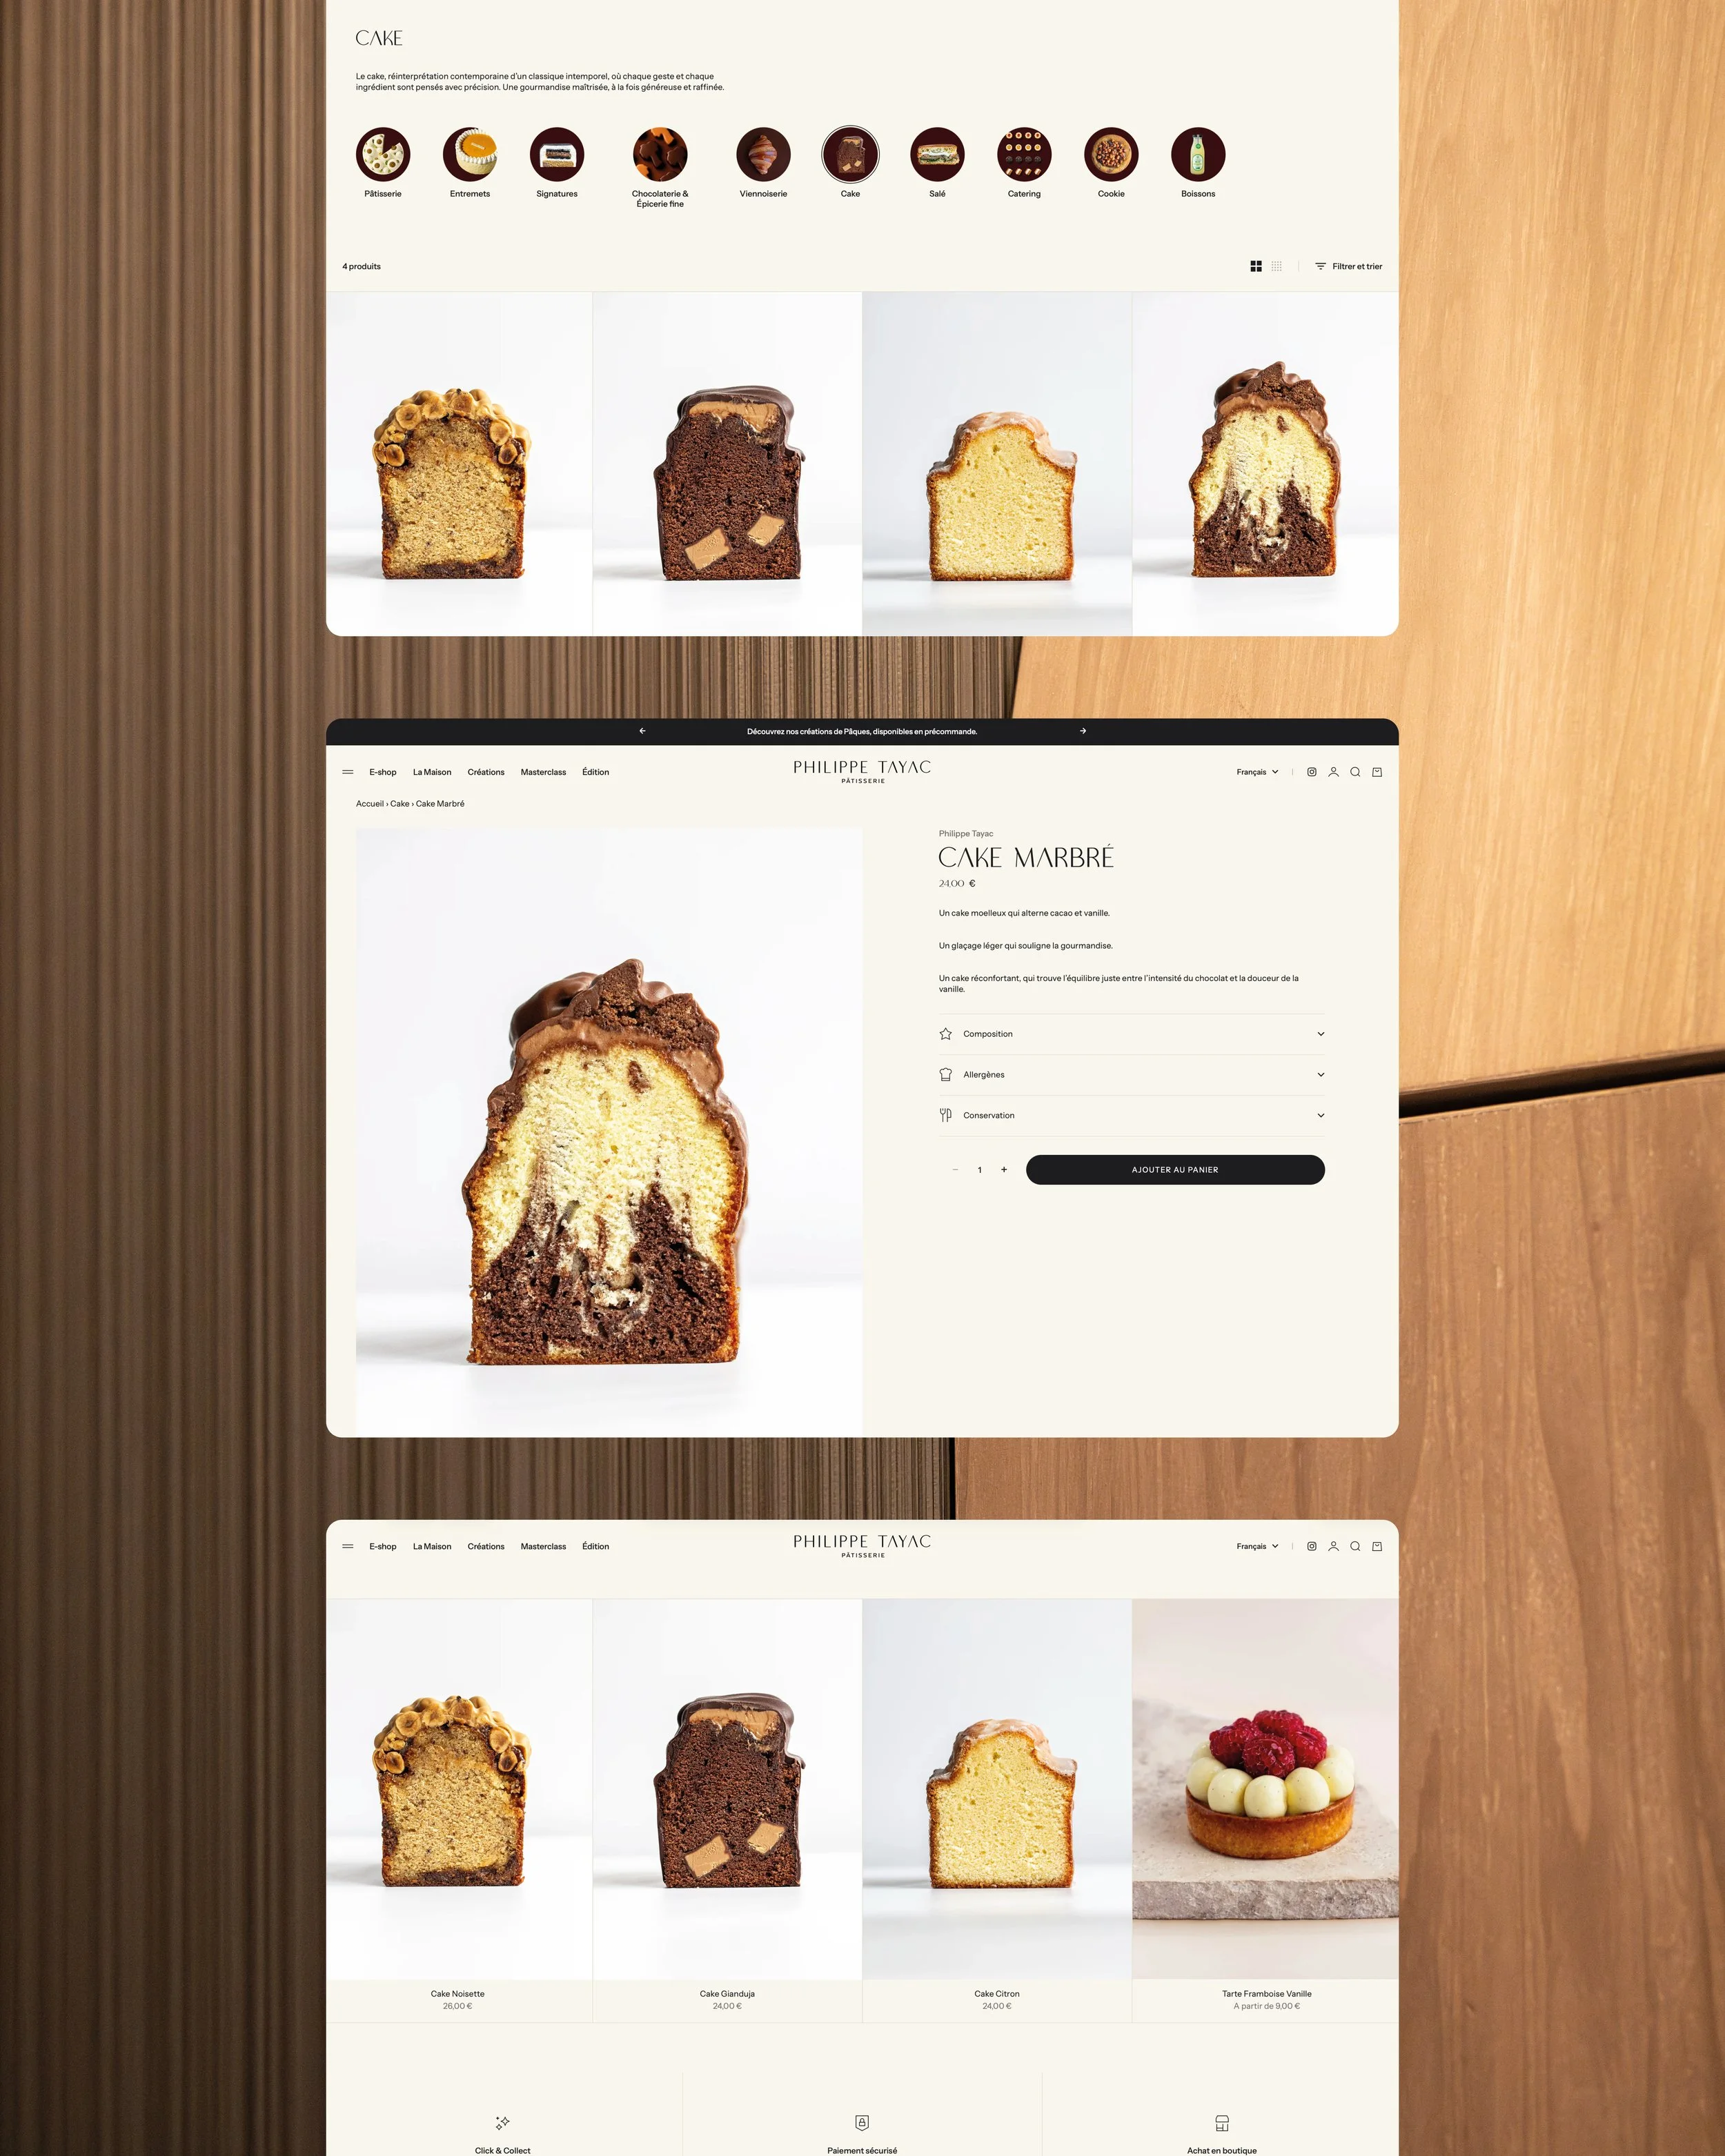The image size is (1725, 2156).
Task: Open account icon on bottom page header
Action: tap(1333, 1546)
